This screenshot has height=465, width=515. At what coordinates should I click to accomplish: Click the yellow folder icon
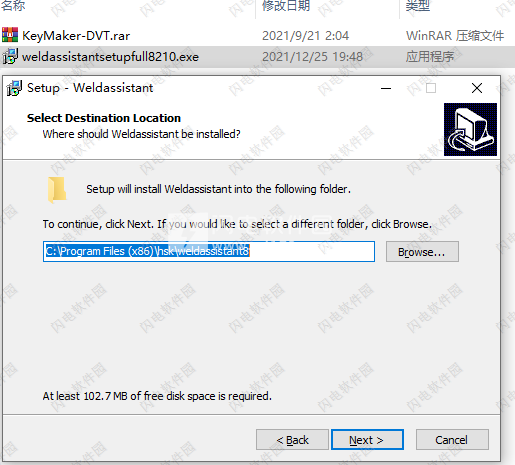pyautogui.click(x=57, y=190)
